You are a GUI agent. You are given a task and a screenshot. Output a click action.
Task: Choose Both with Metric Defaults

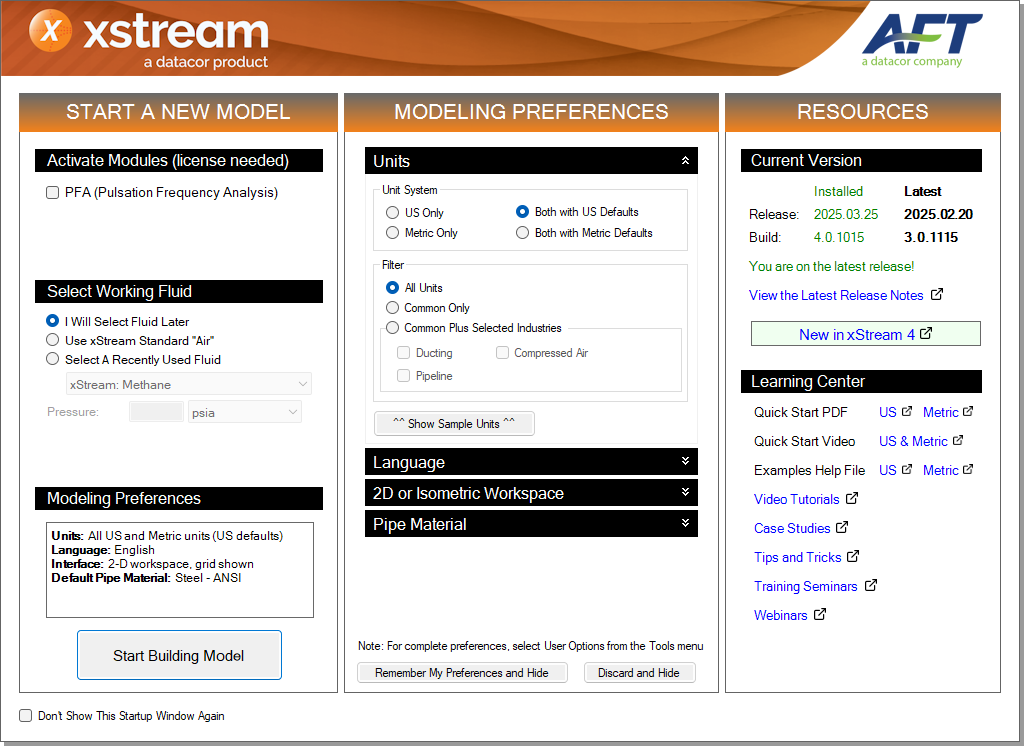coord(522,233)
